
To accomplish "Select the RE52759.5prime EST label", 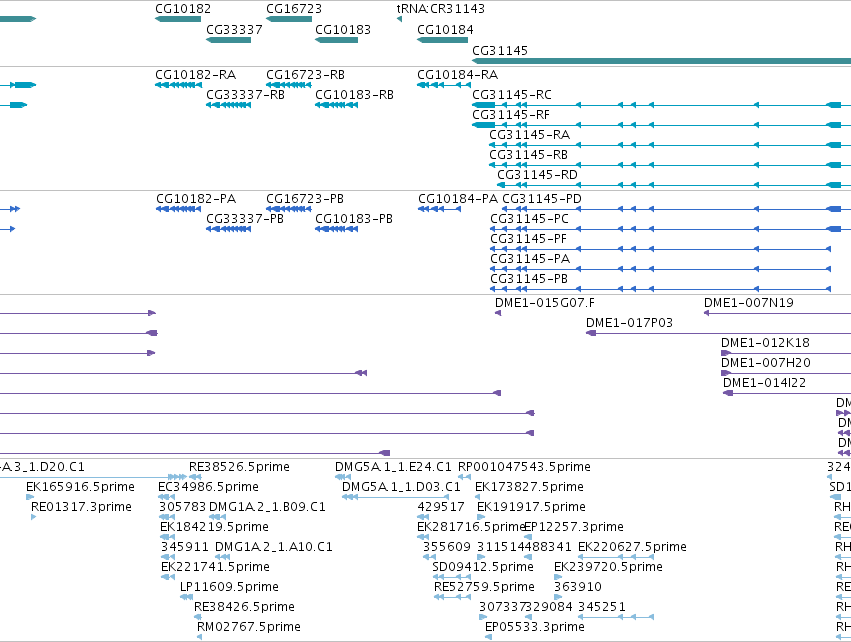I will click(x=484, y=587).
